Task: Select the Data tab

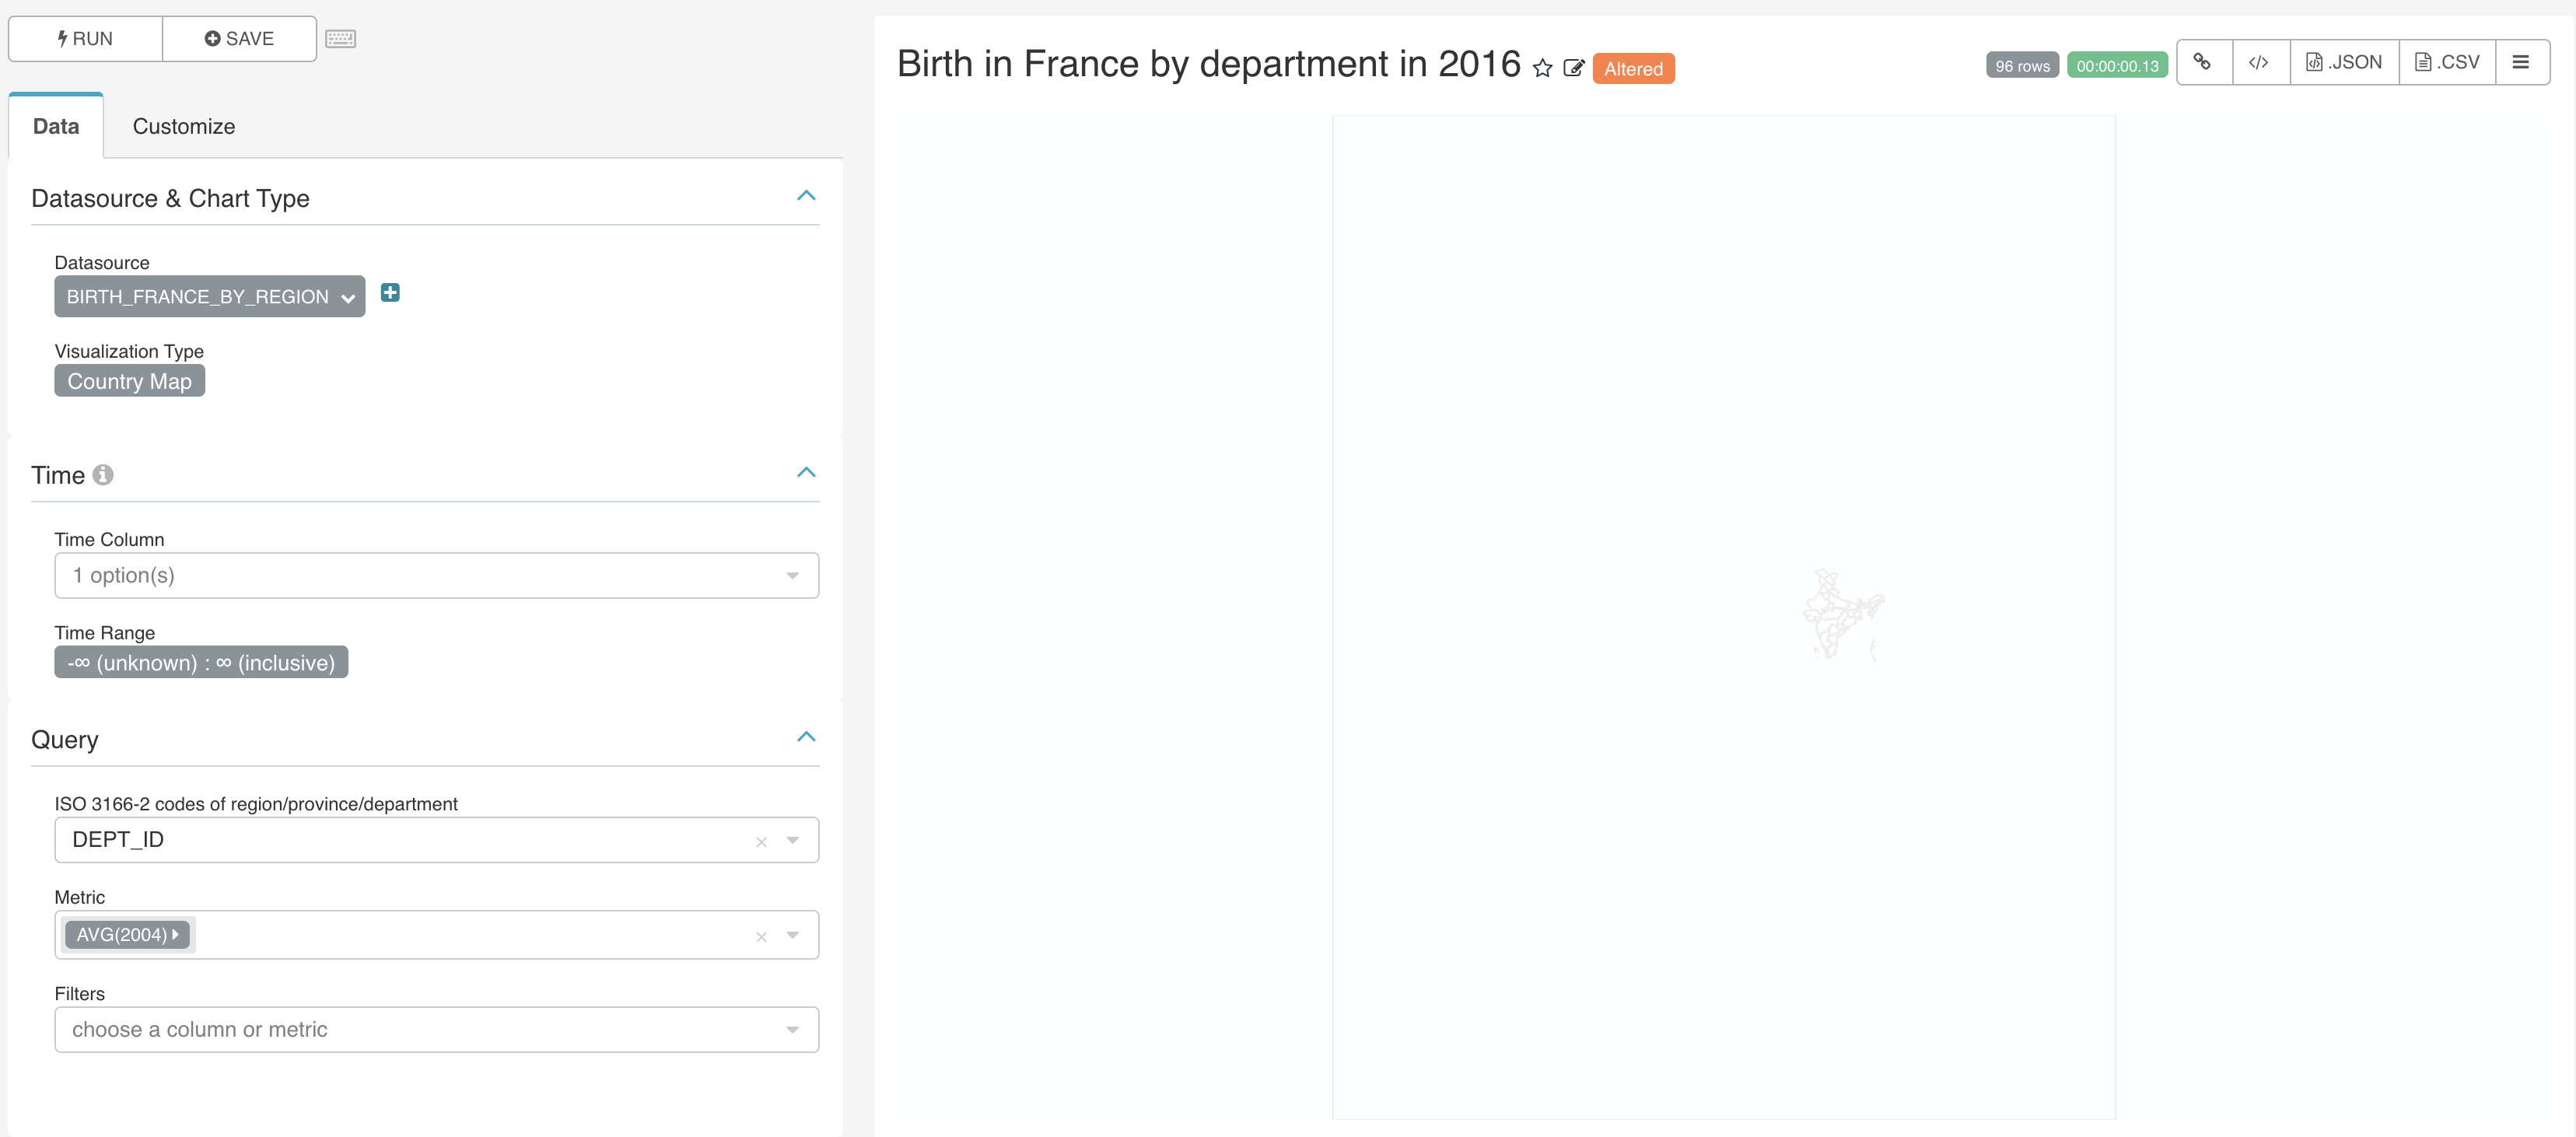Action: (x=55, y=126)
